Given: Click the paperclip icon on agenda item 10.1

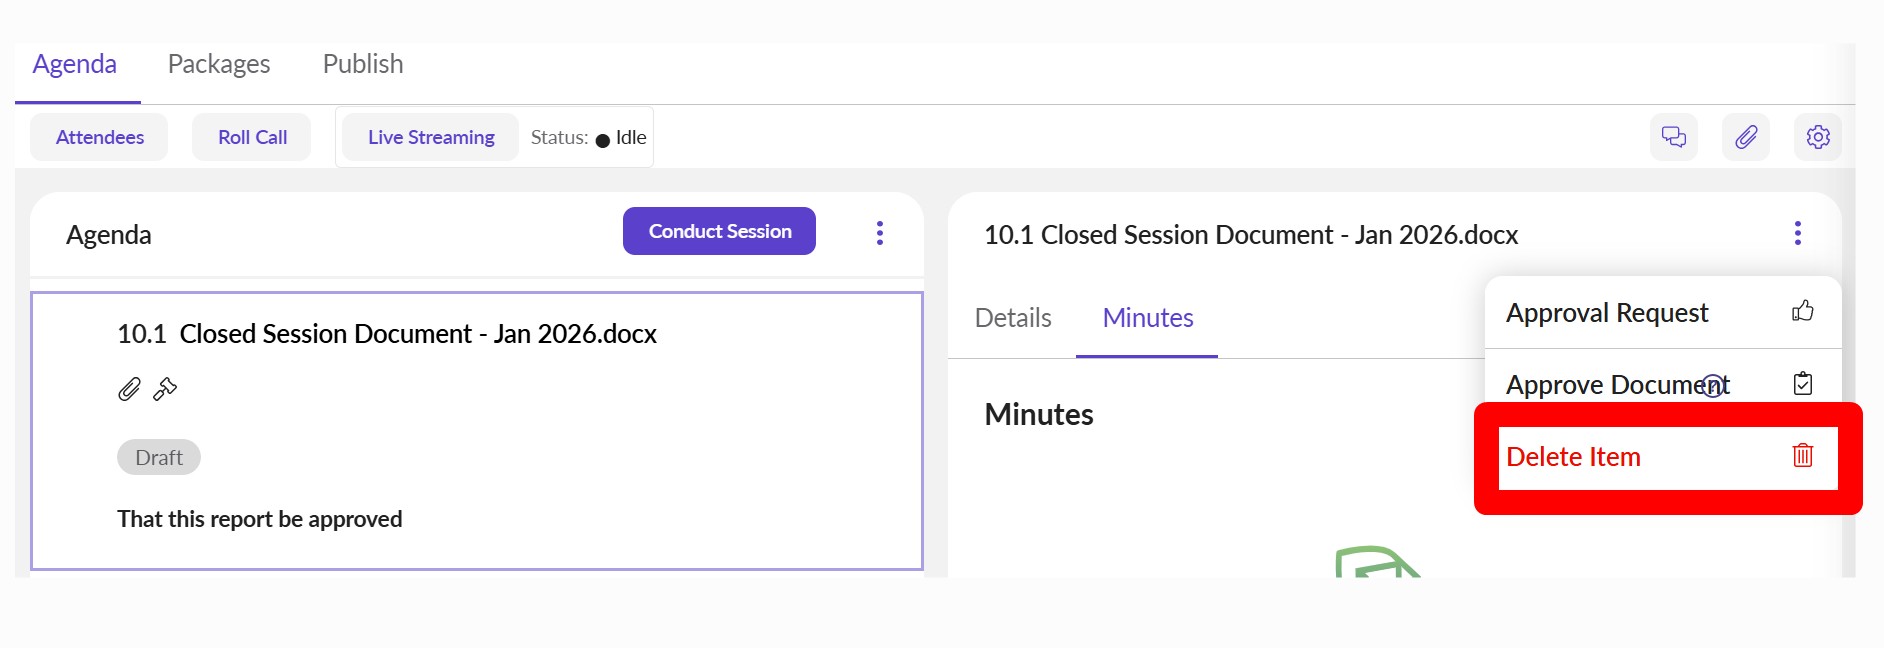Looking at the screenshot, I should pyautogui.click(x=129, y=389).
